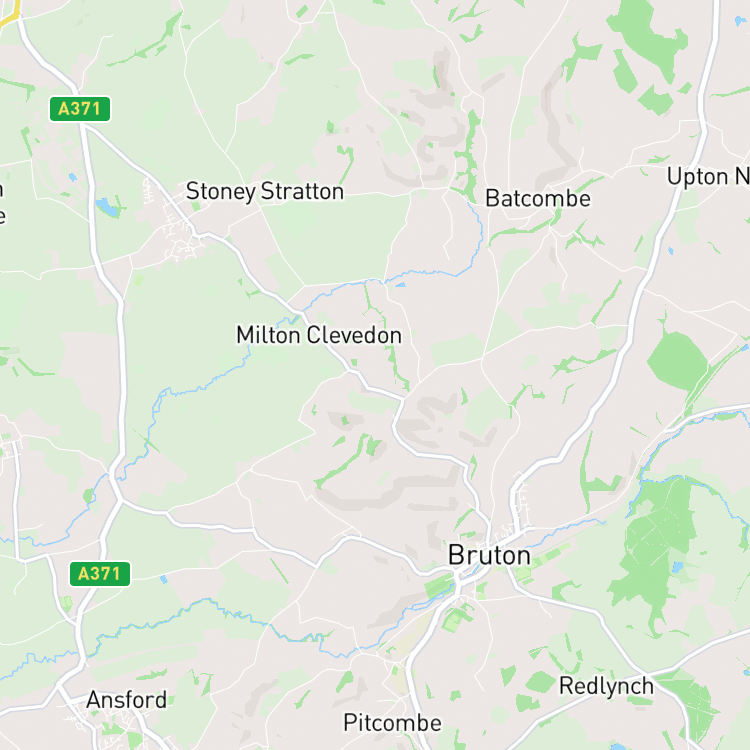Screen dimensions: 750x750
Task: Click the small blue lake in eastern woodland
Action: pos(677,567)
